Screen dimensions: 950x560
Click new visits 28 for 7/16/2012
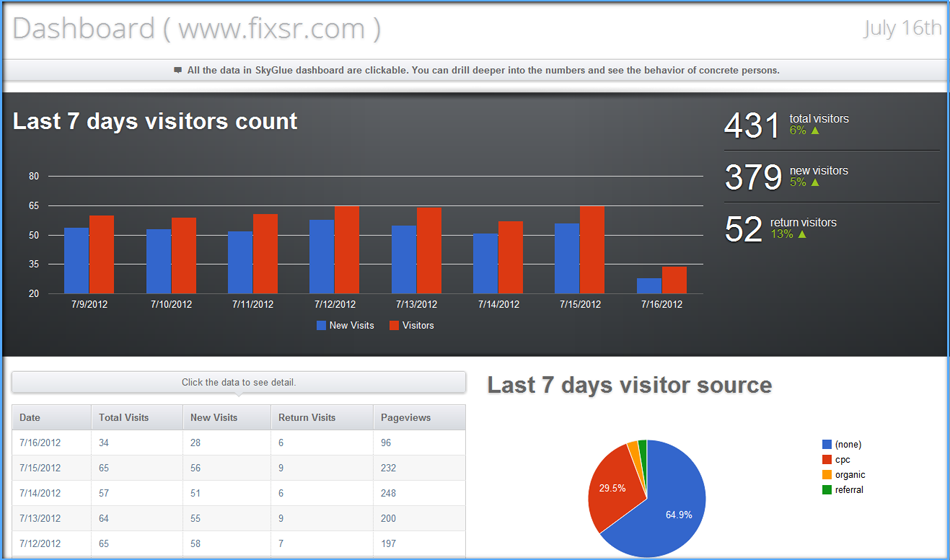click(x=195, y=443)
